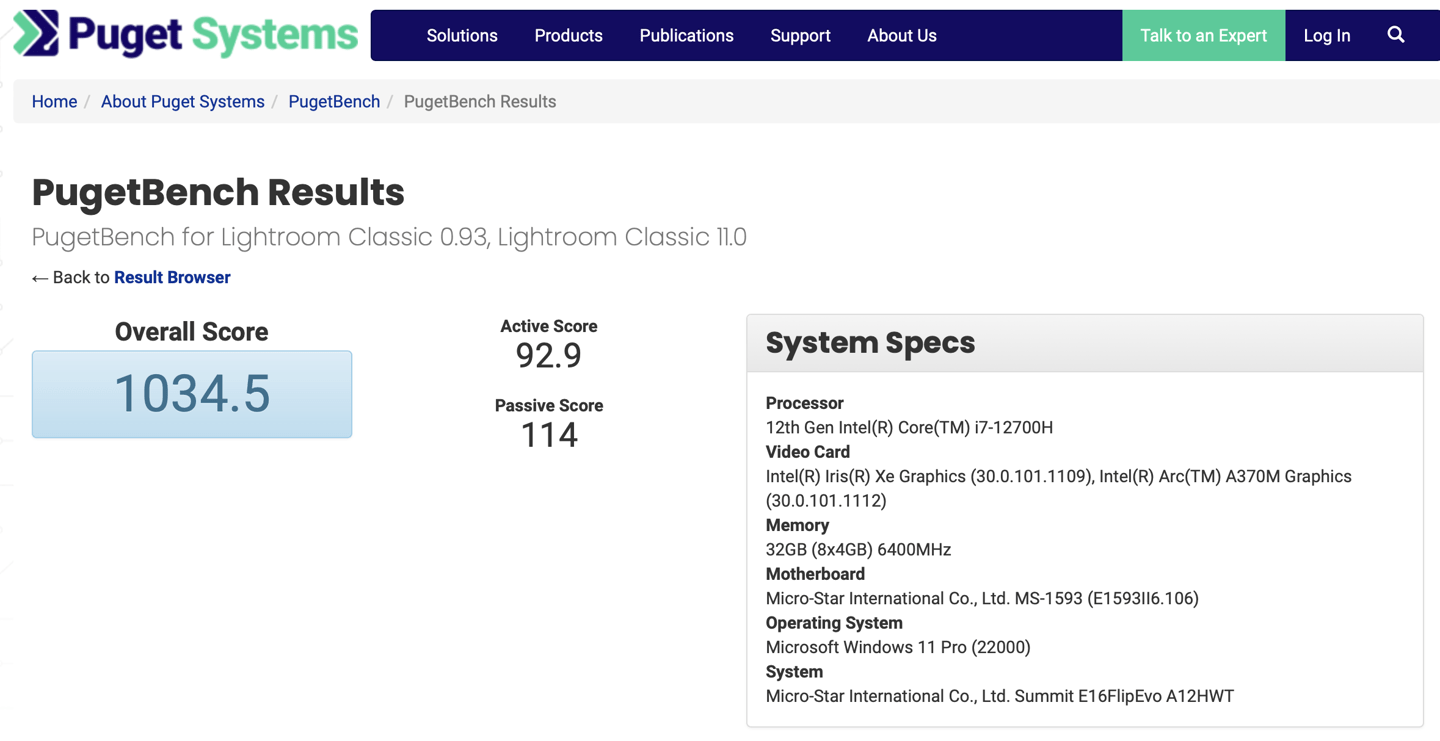
Task: Click the Puget Systems logo
Action: [185, 35]
